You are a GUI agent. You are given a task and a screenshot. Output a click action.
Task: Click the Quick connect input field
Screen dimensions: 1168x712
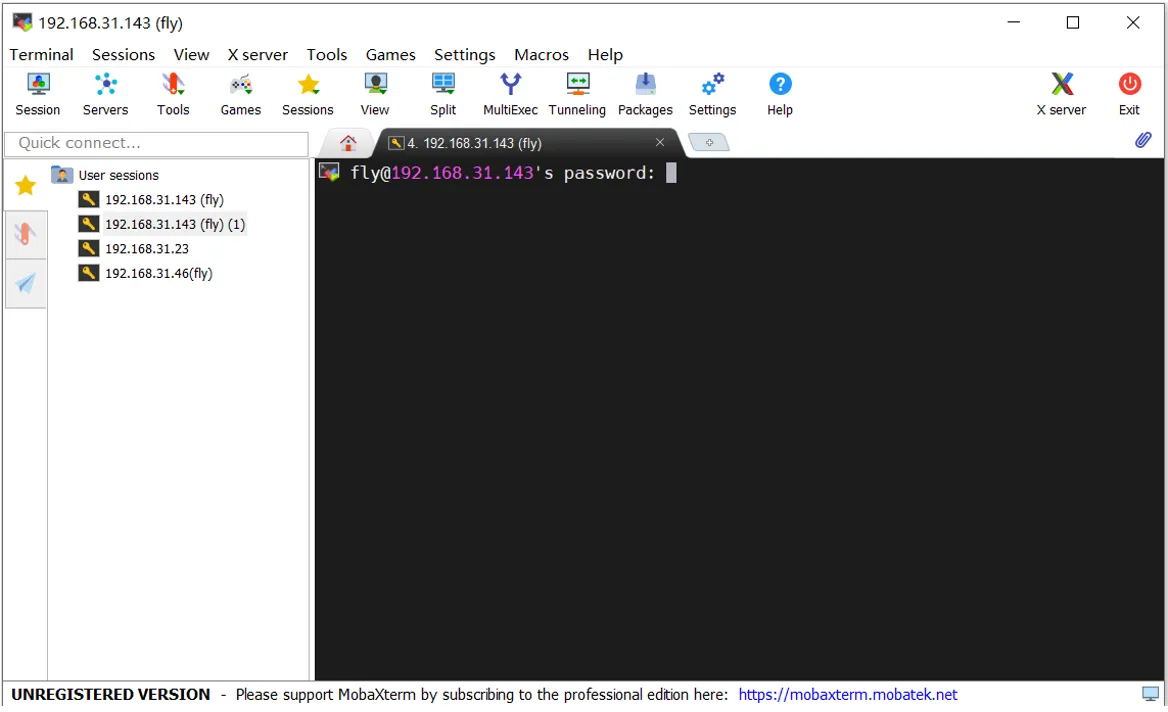[x=156, y=144]
